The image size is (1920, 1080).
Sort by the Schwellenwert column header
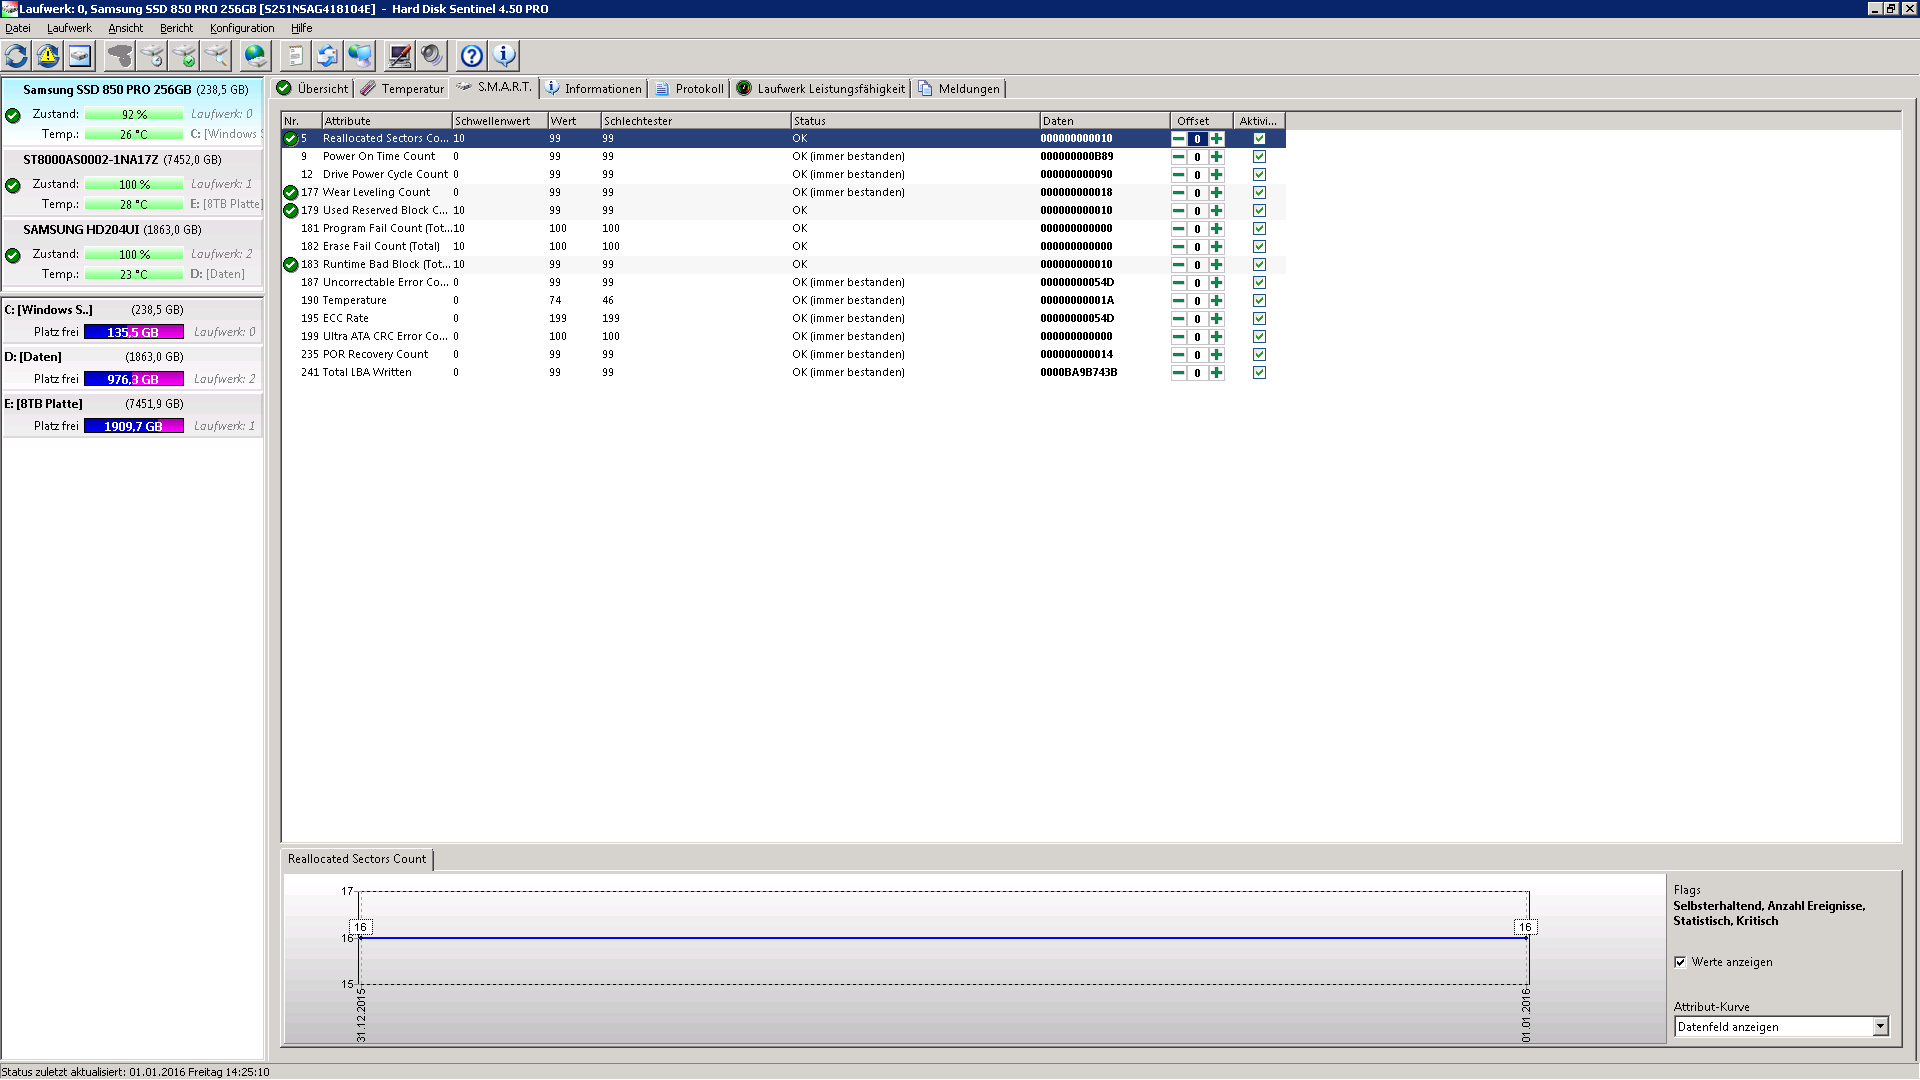click(493, 121)
